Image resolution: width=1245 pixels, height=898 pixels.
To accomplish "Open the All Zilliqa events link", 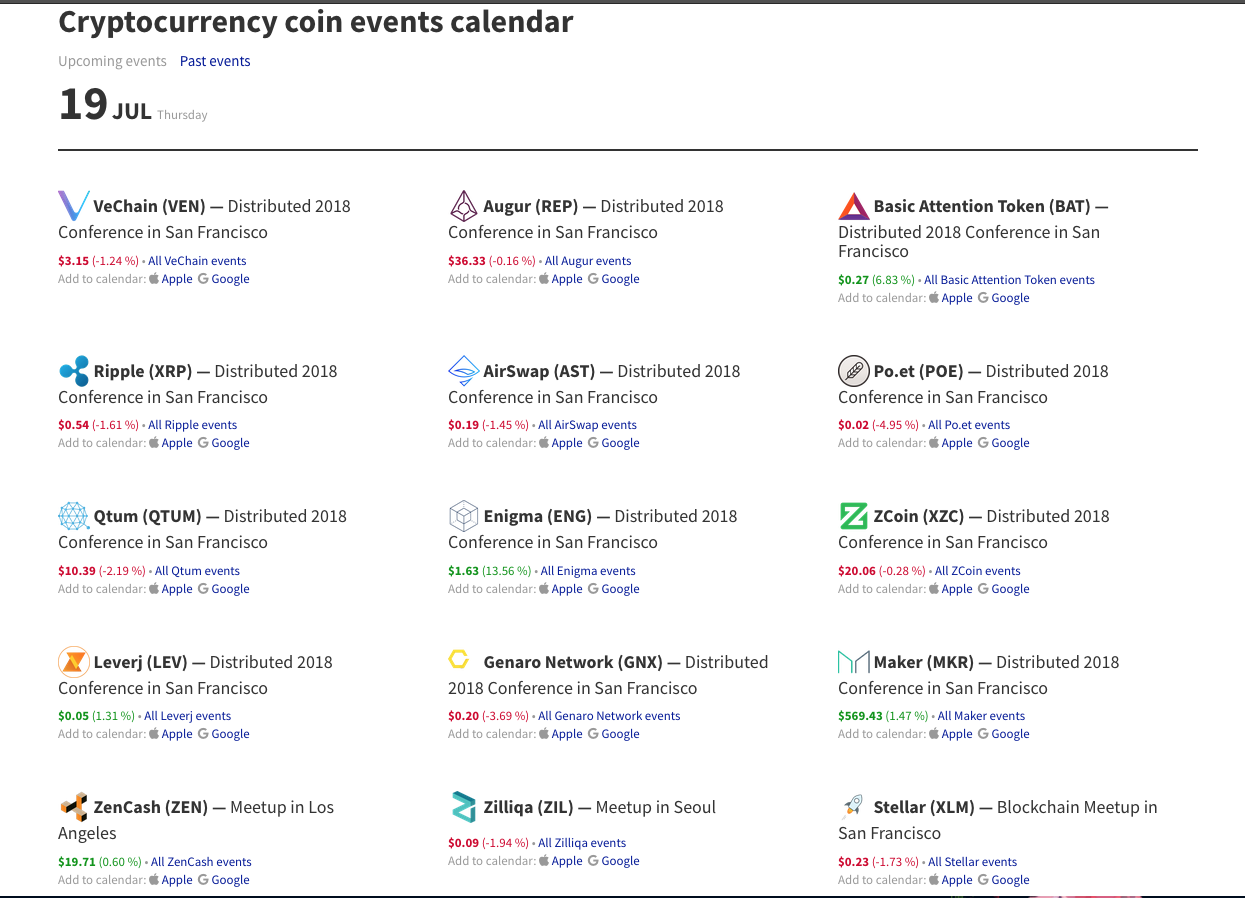I will (x=582, y=843).
